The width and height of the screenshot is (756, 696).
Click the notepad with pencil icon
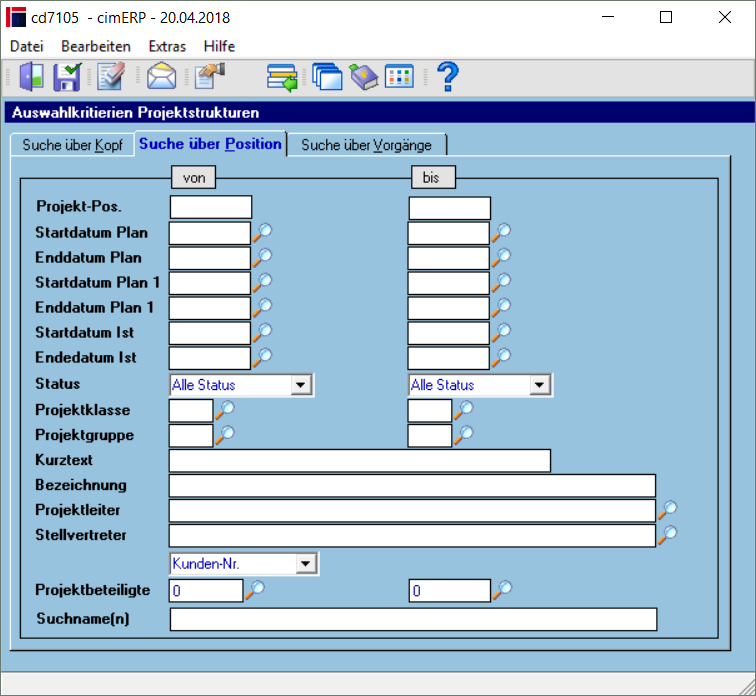(x=111, y=77)
